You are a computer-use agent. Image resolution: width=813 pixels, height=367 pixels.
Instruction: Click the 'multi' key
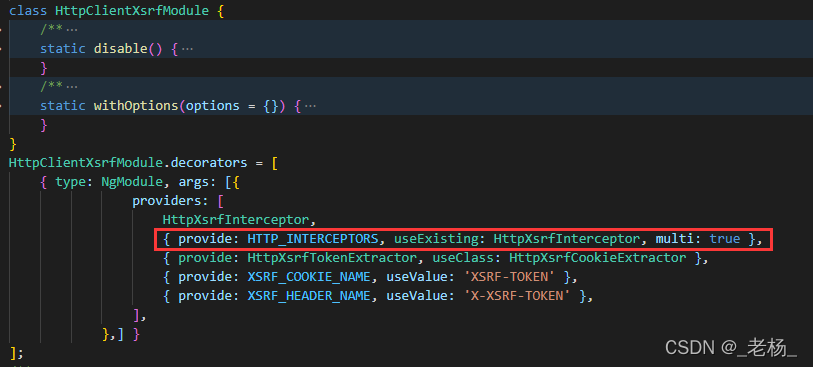(x=674, y=239)
